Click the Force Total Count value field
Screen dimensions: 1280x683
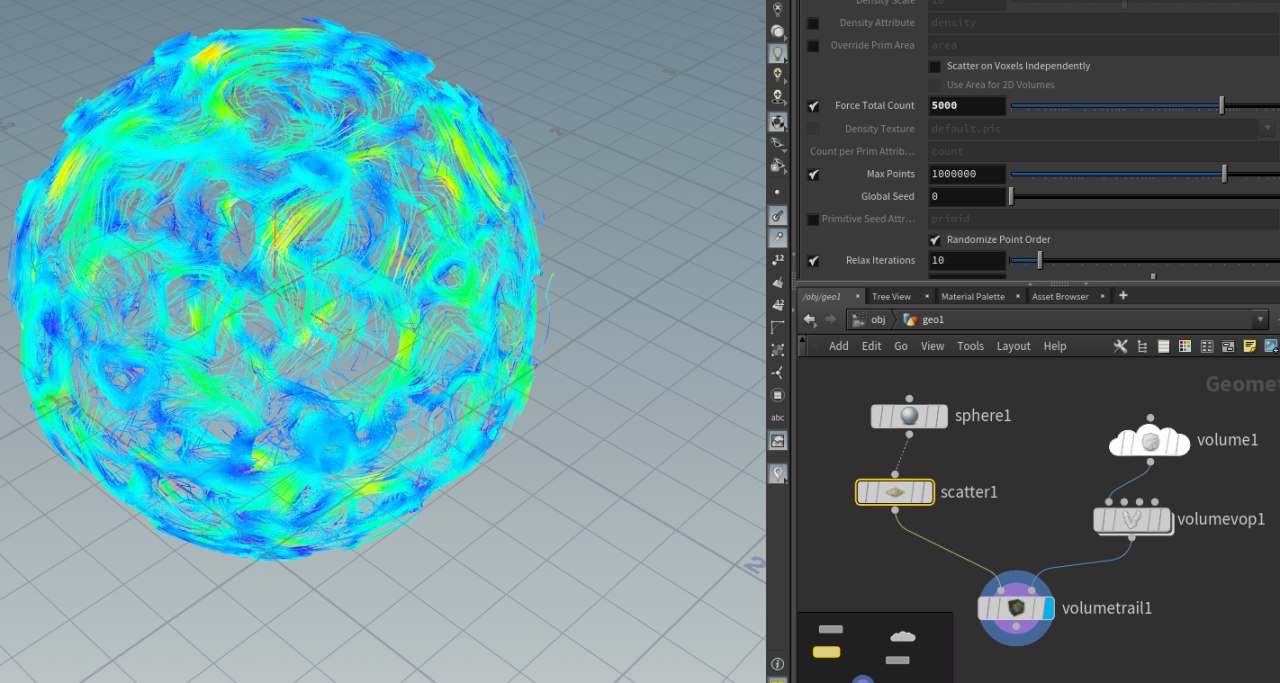(966, 106)
